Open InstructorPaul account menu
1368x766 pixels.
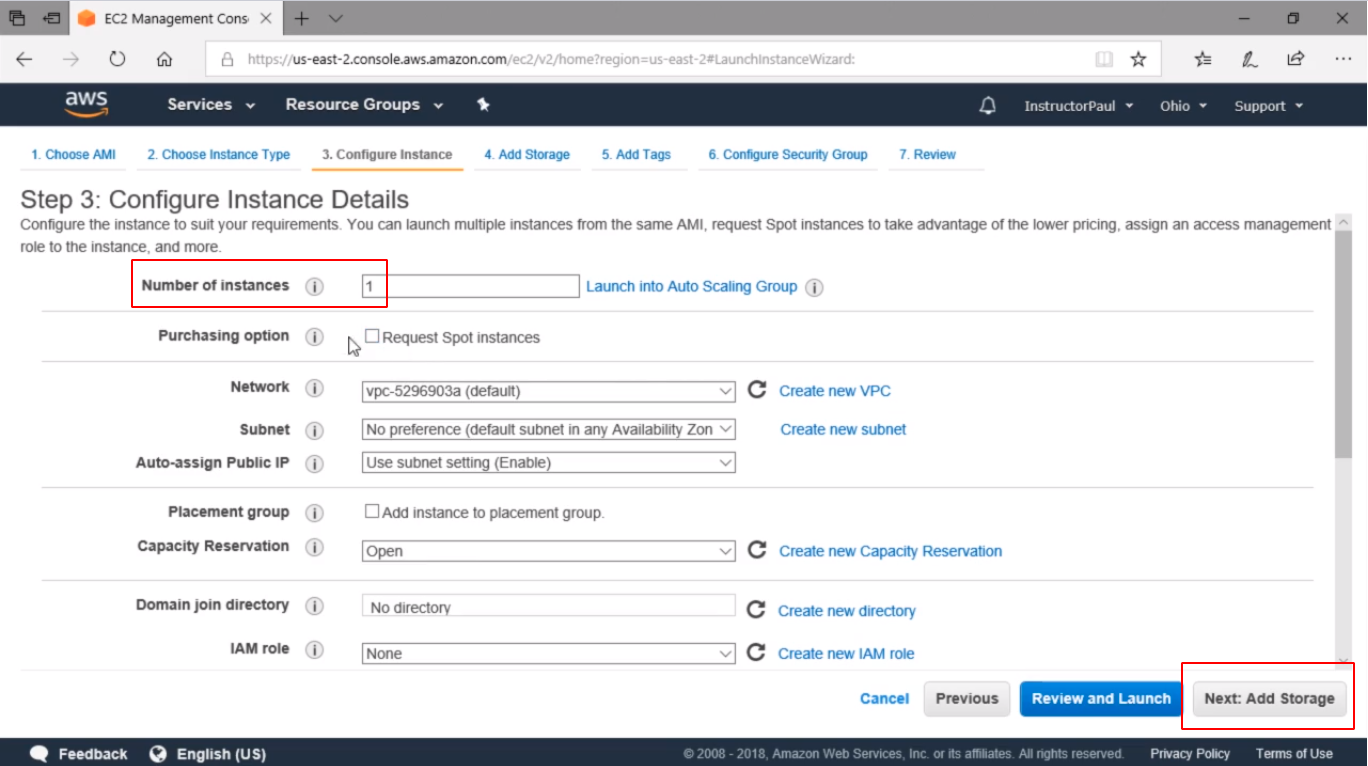click(1078, 106)
